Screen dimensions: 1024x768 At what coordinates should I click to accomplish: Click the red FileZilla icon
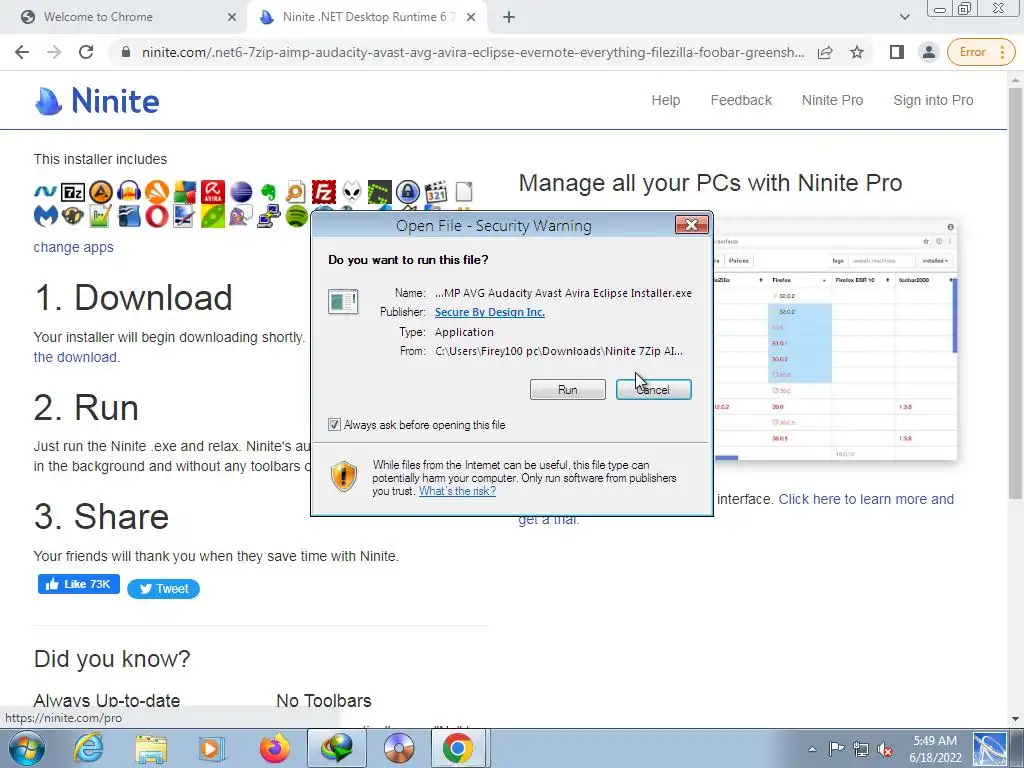pos(324,192)
